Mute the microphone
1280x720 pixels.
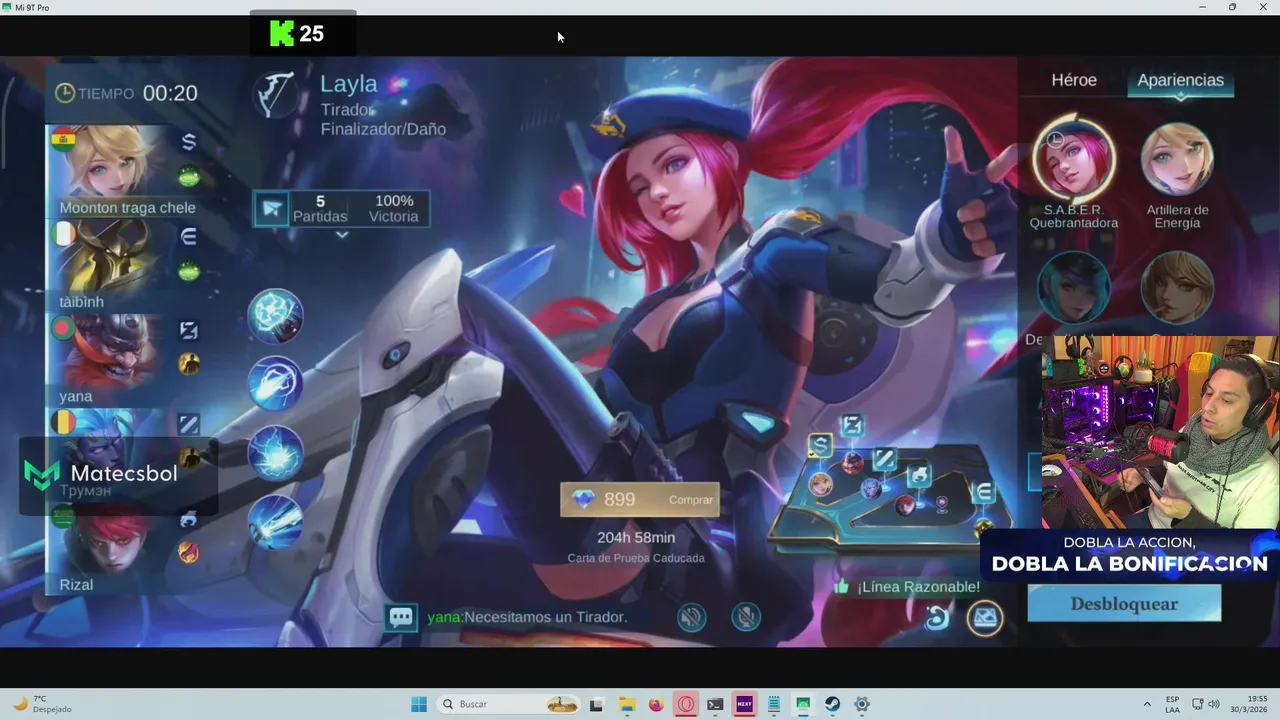click(x=746, y=618)
